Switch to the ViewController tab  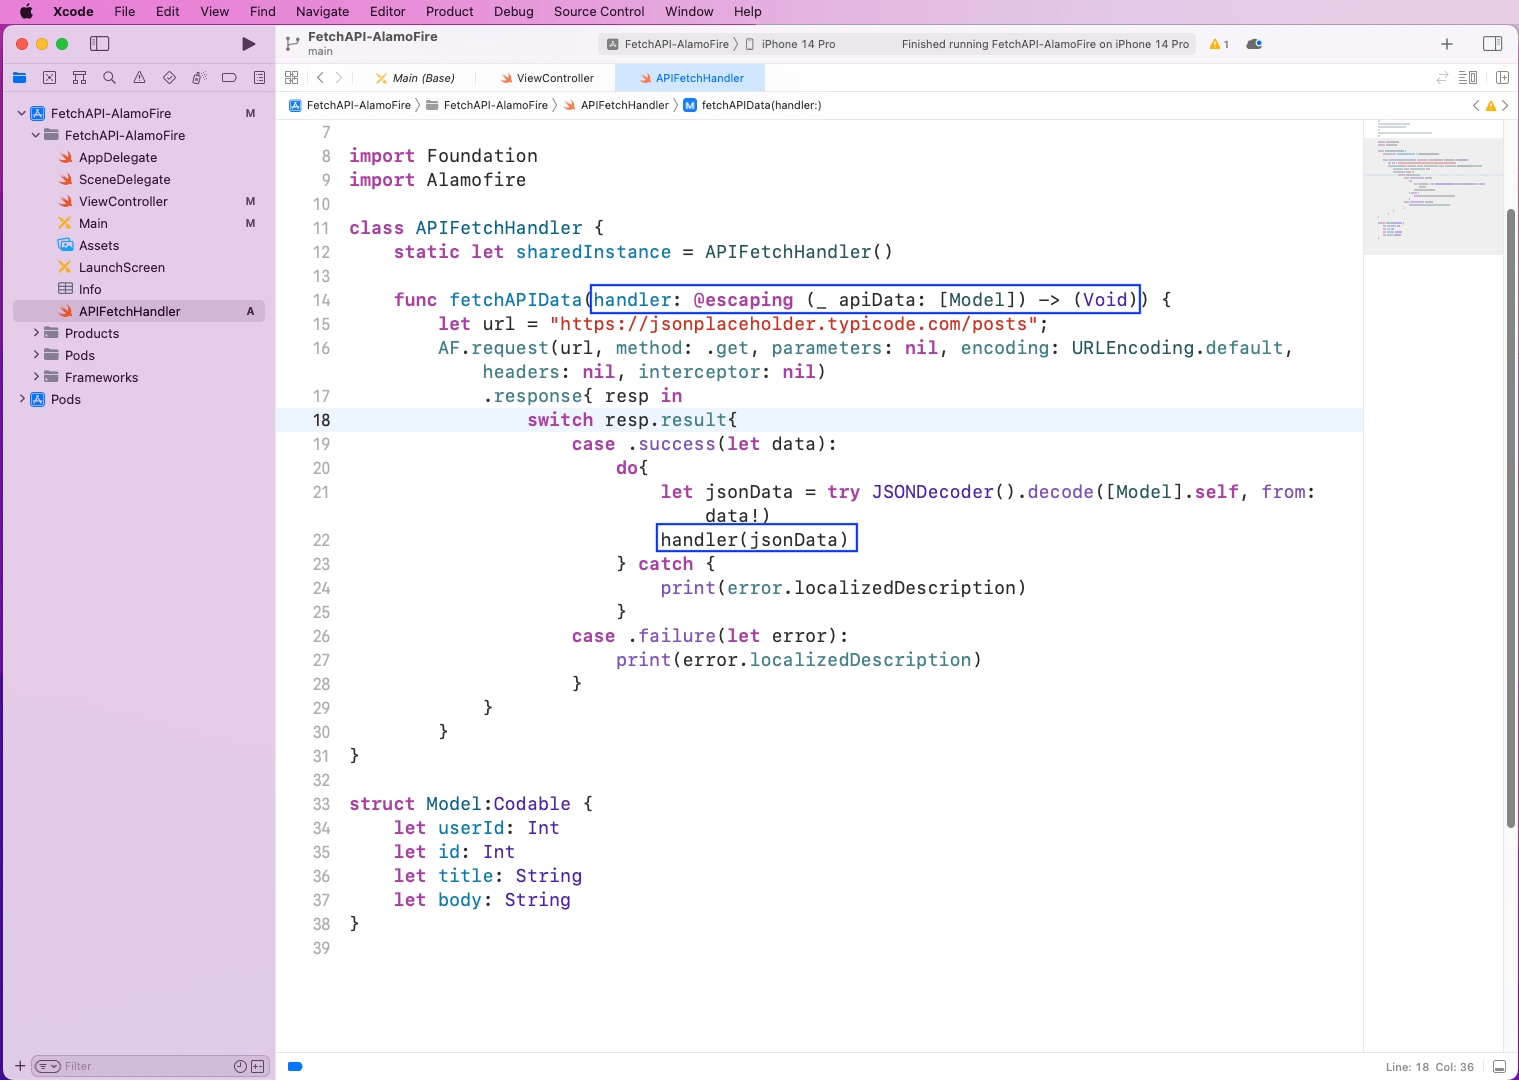point(554,78)
